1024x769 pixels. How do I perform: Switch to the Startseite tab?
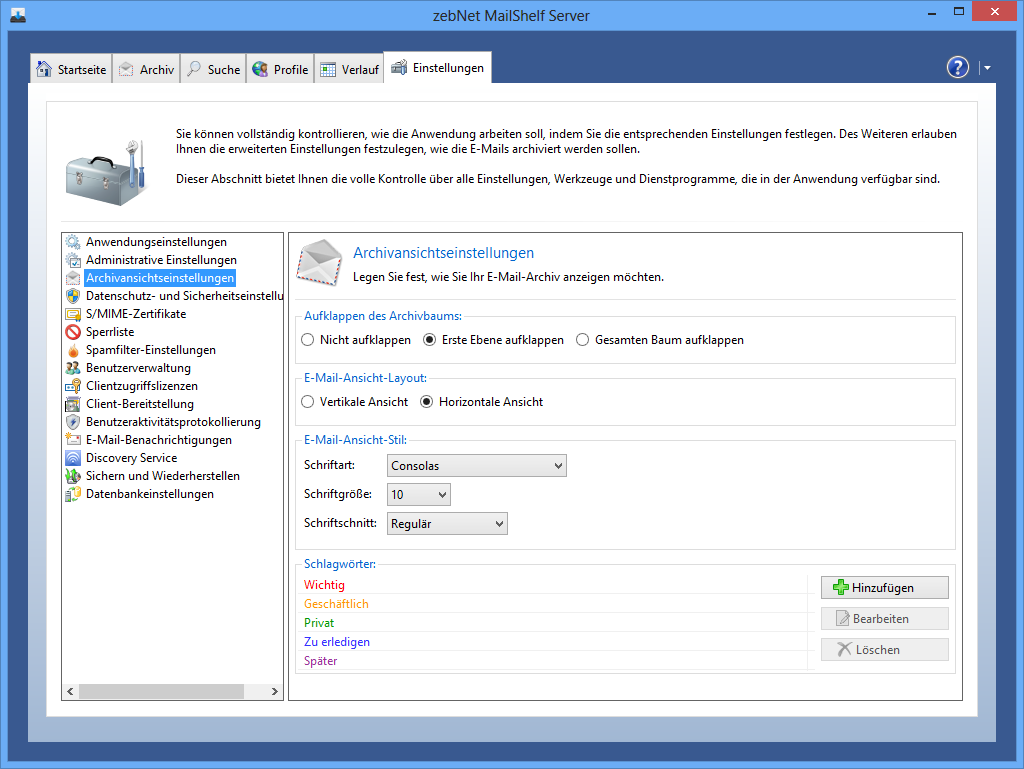click(x=71, y=69)
